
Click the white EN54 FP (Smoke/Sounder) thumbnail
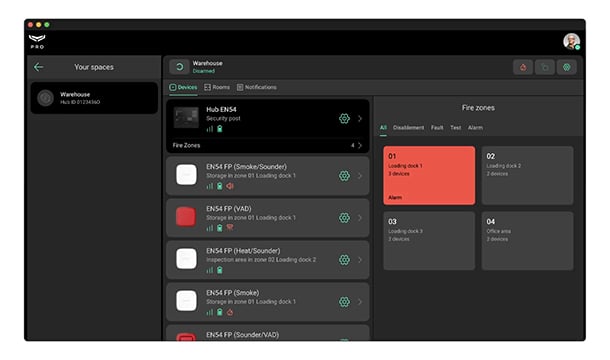186,175
